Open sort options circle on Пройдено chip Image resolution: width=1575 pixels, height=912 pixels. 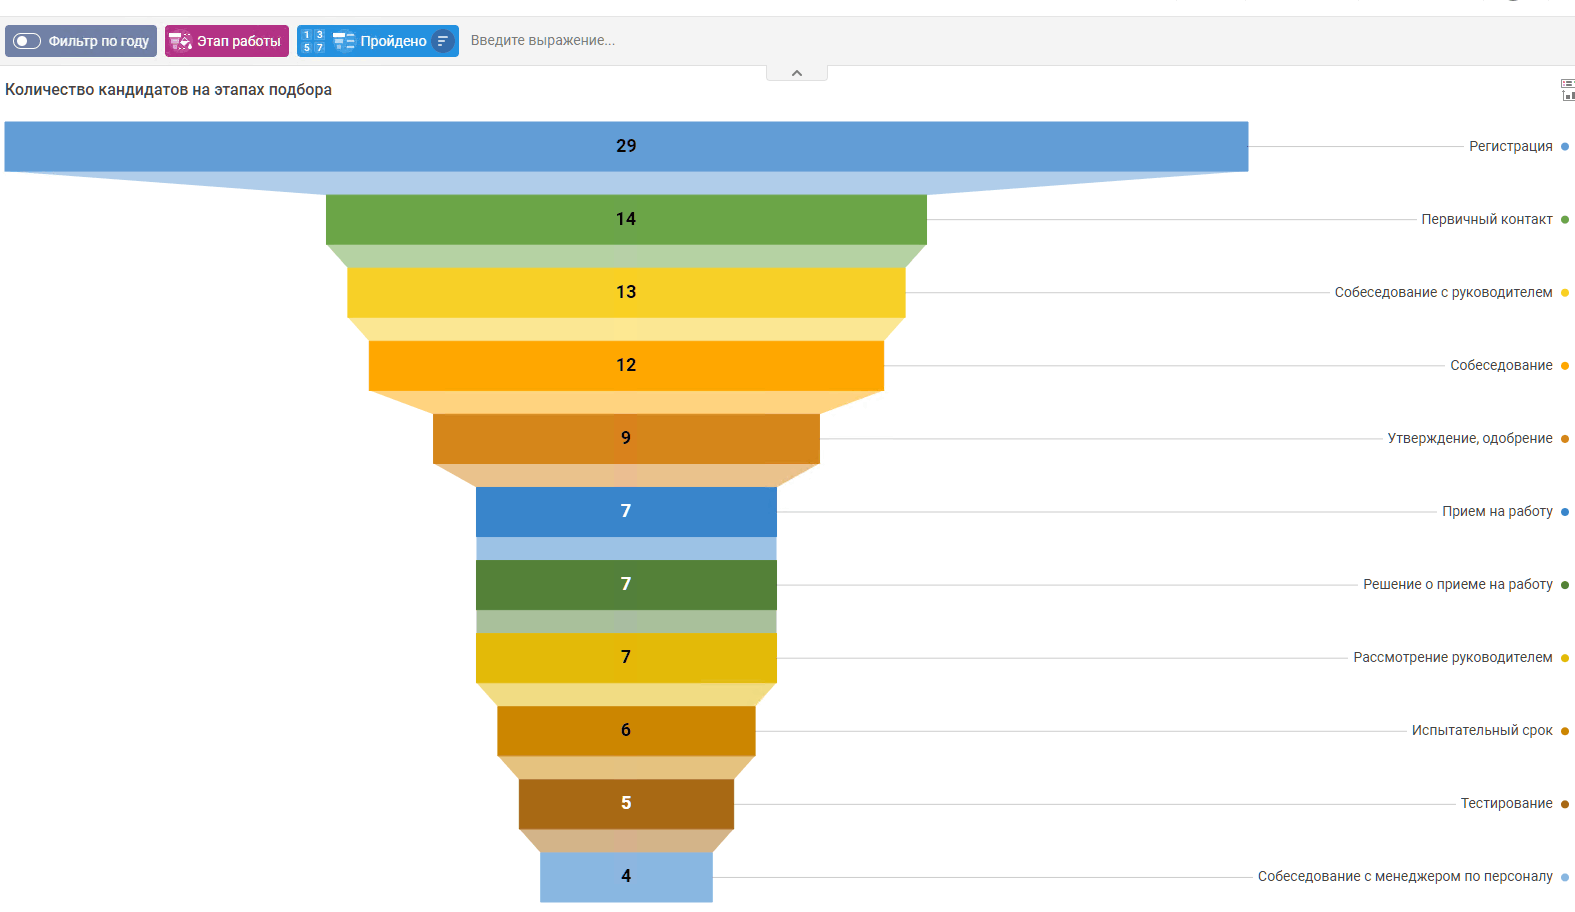click(x=443, y=41)
